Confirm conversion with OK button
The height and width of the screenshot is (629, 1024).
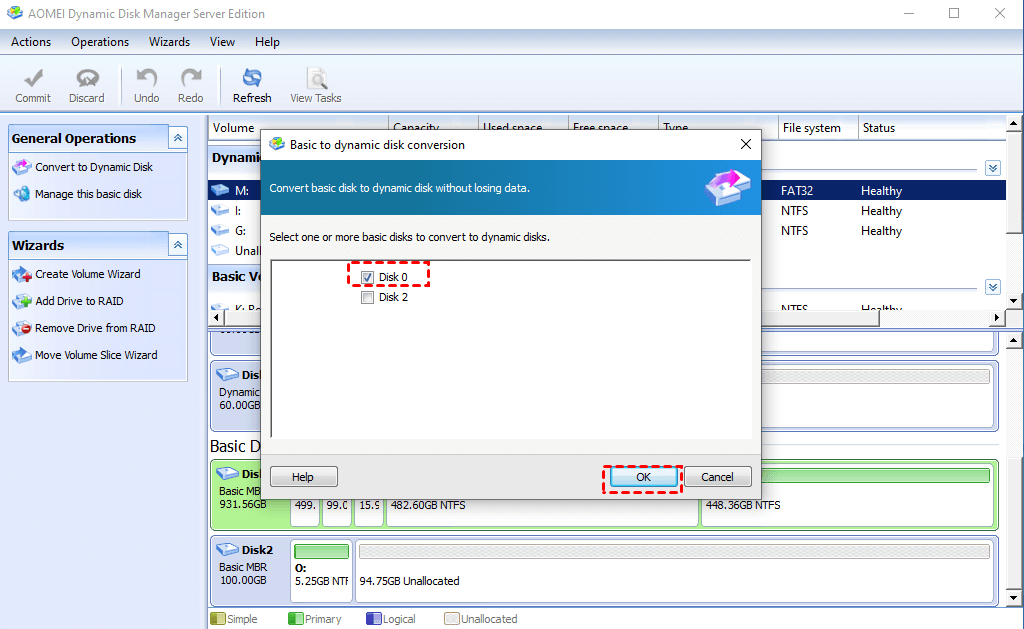pos(643,477)
